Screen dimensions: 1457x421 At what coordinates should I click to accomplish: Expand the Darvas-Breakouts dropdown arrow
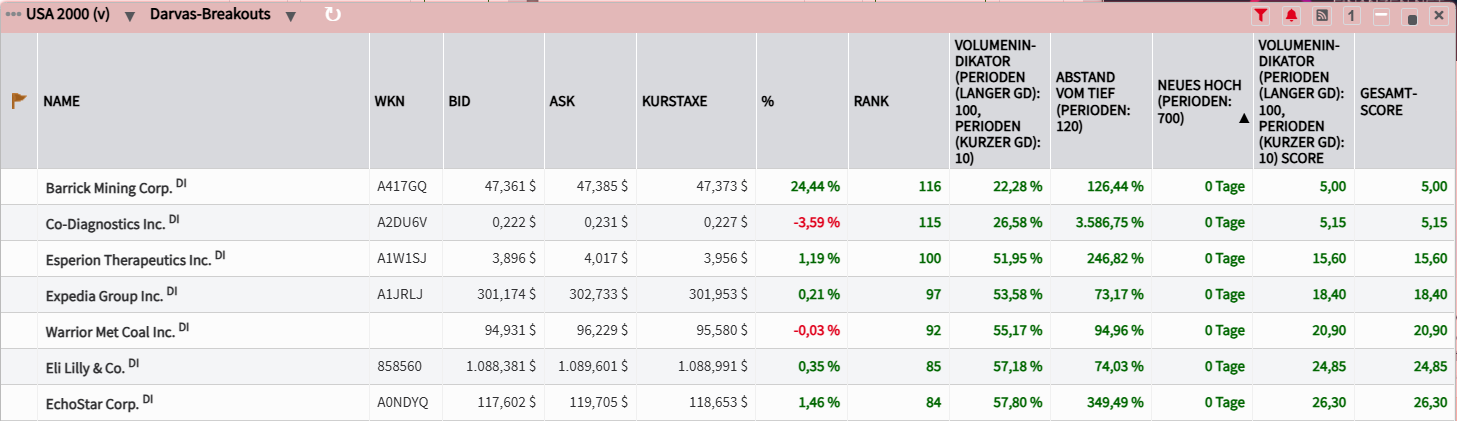[290, 16]
